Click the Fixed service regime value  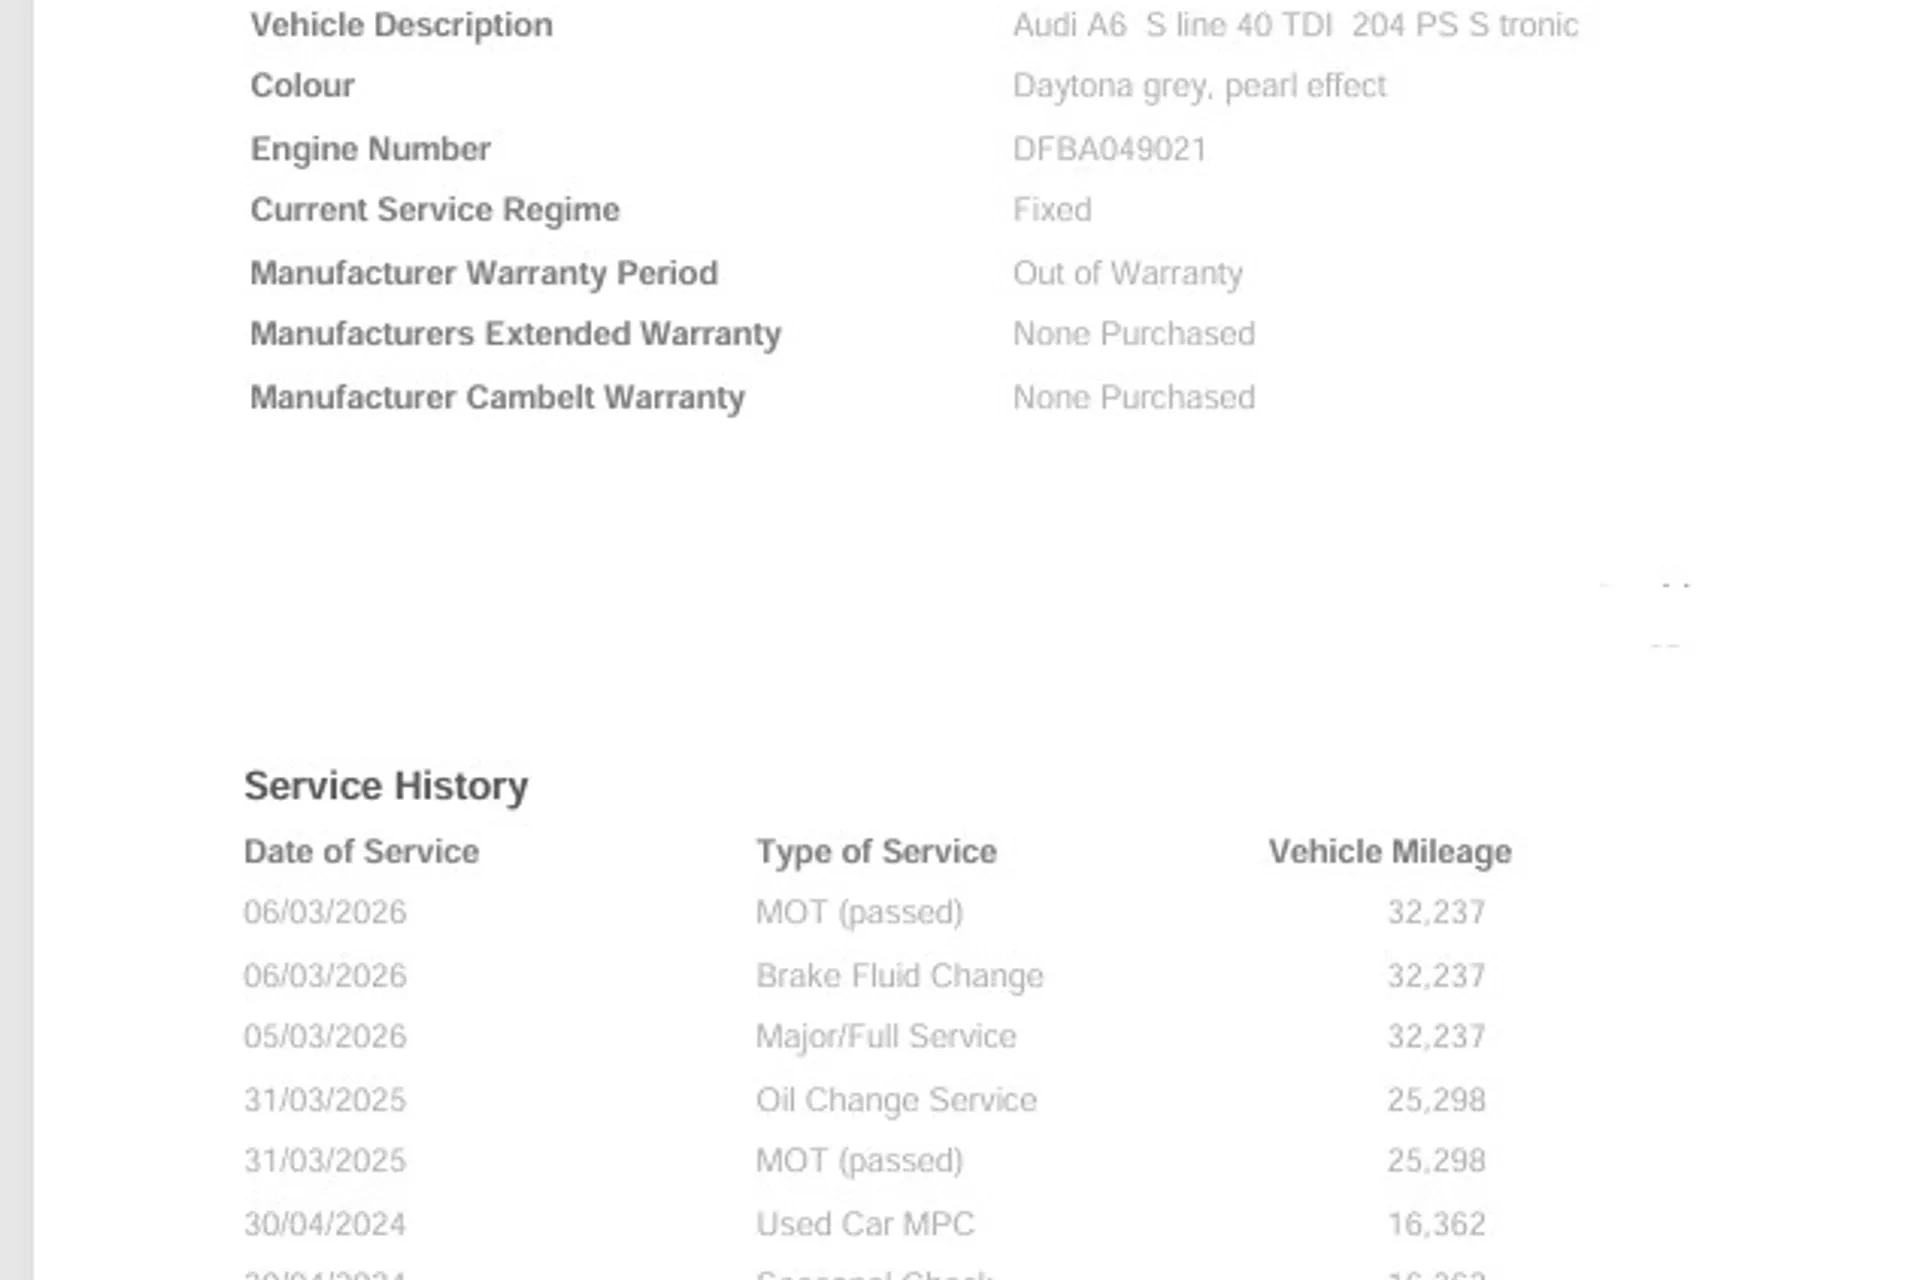click(1052, 210)
